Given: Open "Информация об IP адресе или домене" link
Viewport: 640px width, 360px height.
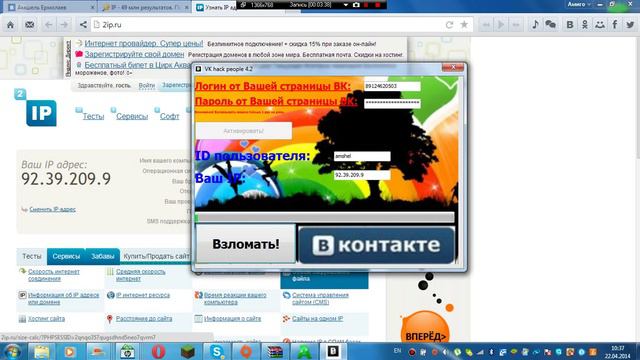Looking at the screenshot, I should point(63,298).
